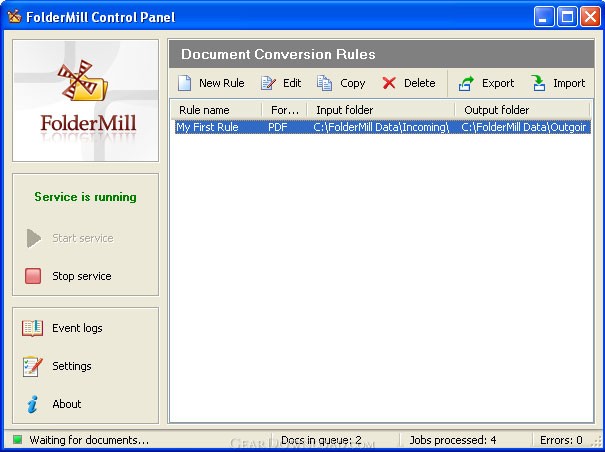The height and width of the screenshot is (452, 605).
Task: Click the PDF format cell
Action: pos(278,127)
